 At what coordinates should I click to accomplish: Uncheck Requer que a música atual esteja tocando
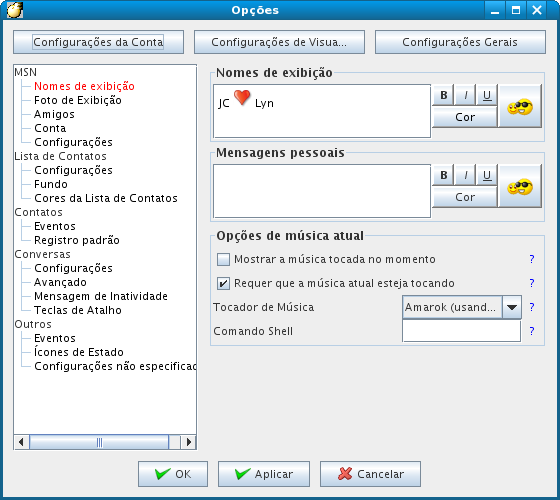point(223,283)
